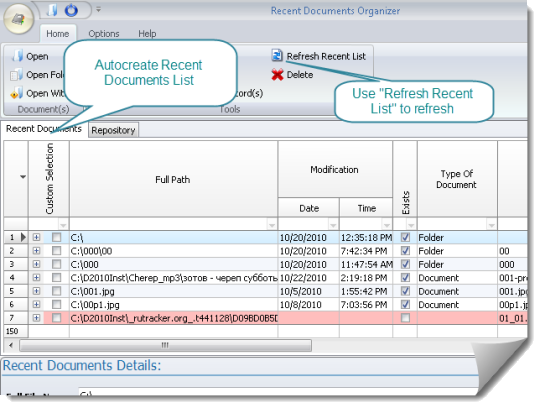
Task: Click the Open With icon
Action: click(17, 93)
